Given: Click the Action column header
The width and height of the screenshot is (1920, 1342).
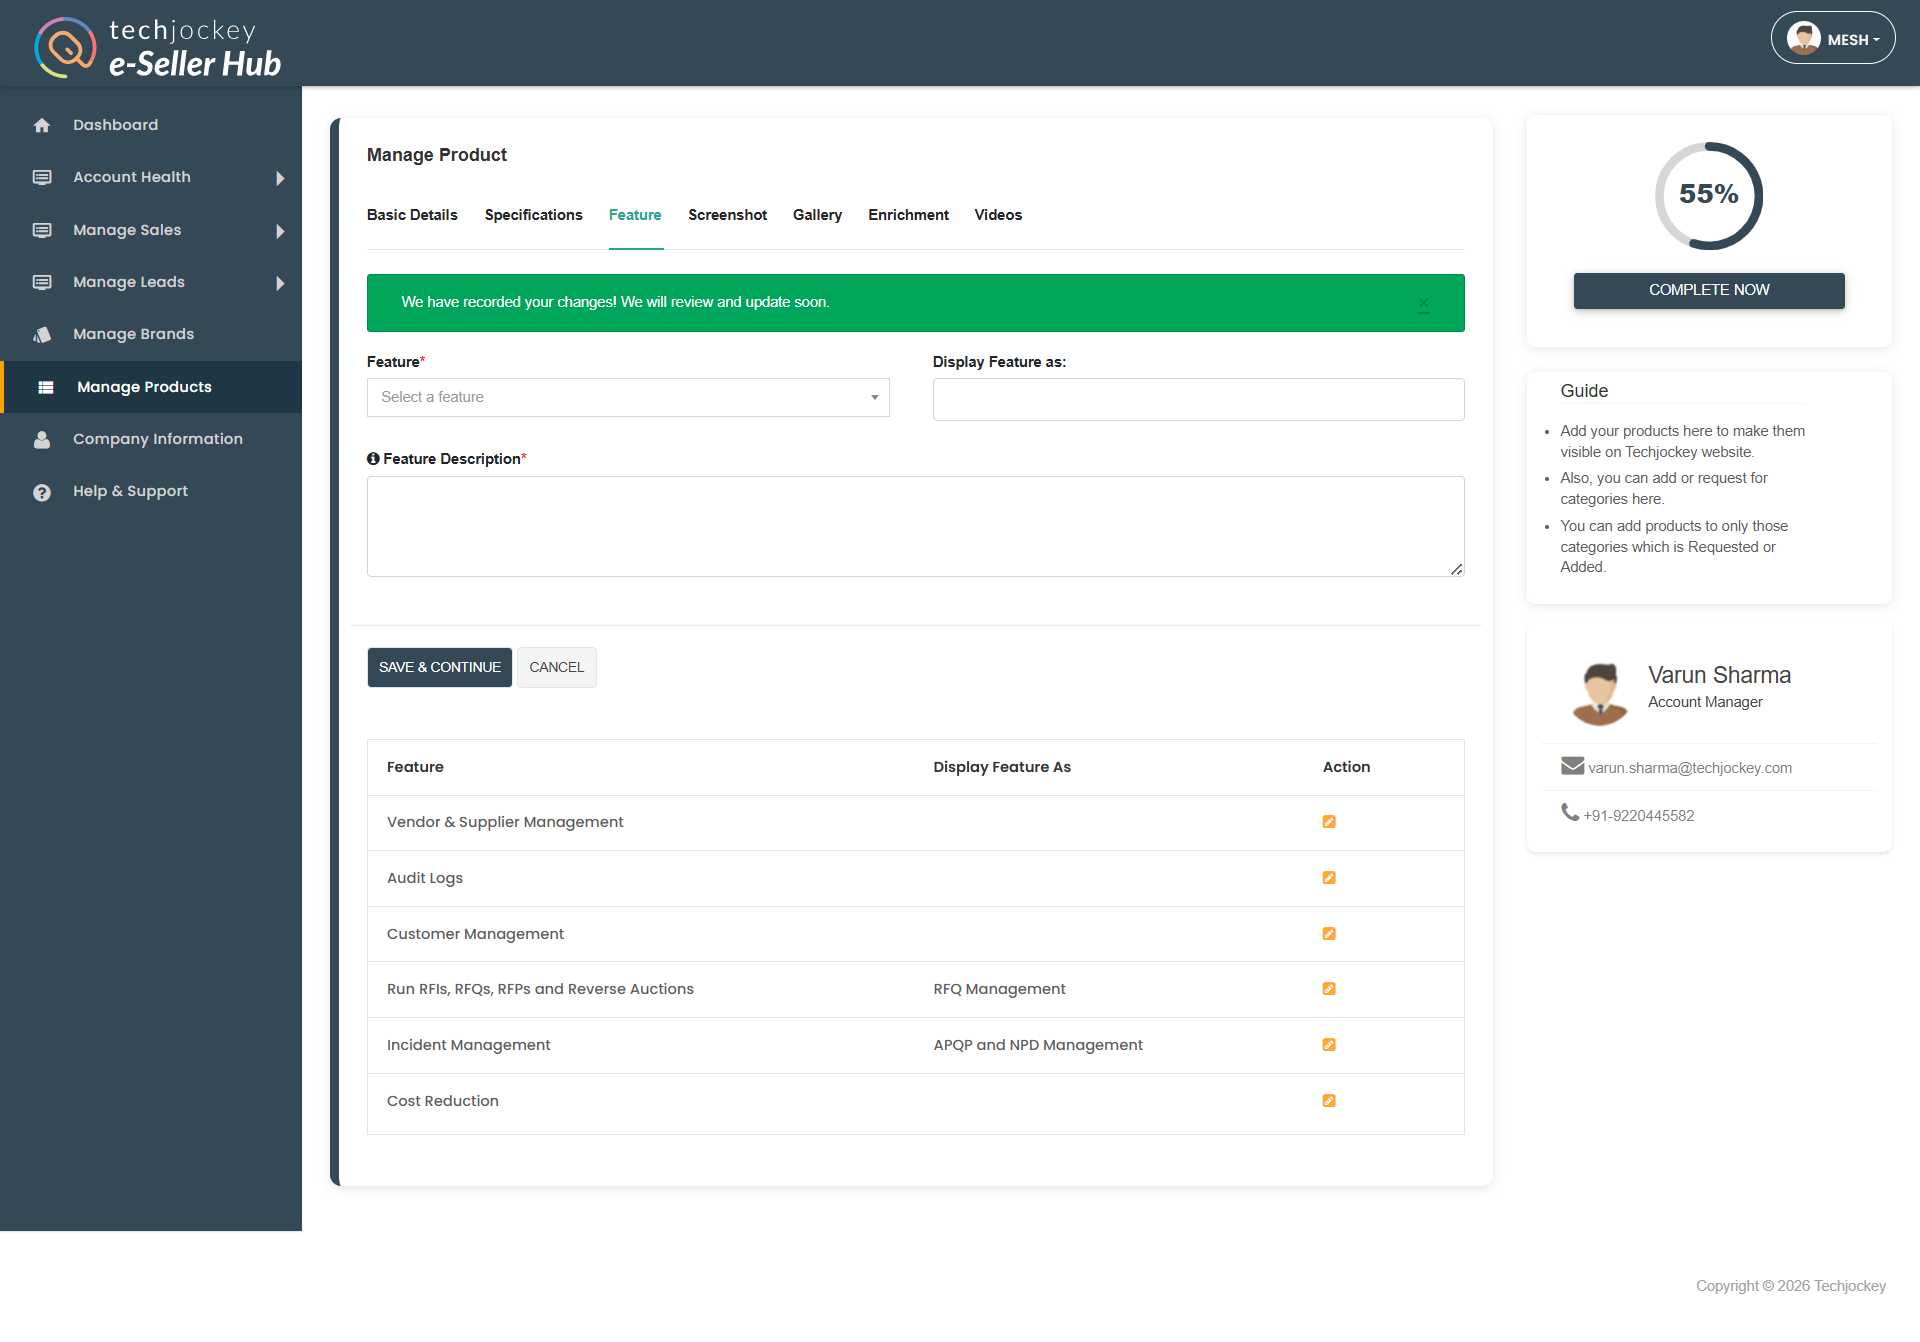Looking at the screenshot, I should pyautogui.click(x=1346, y=767).
